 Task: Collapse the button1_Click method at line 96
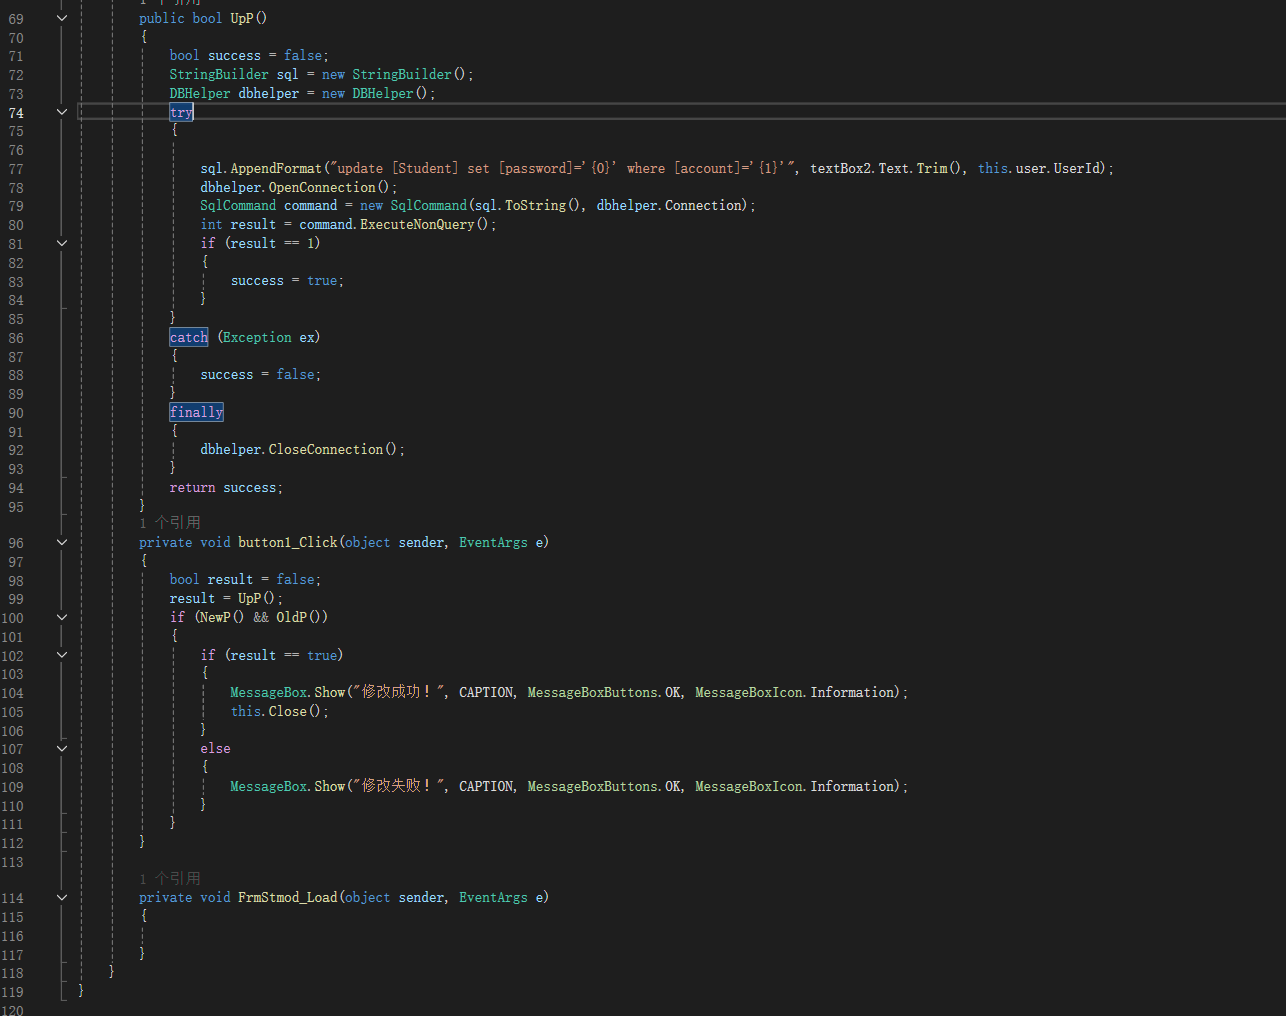[x=62, y=542]
